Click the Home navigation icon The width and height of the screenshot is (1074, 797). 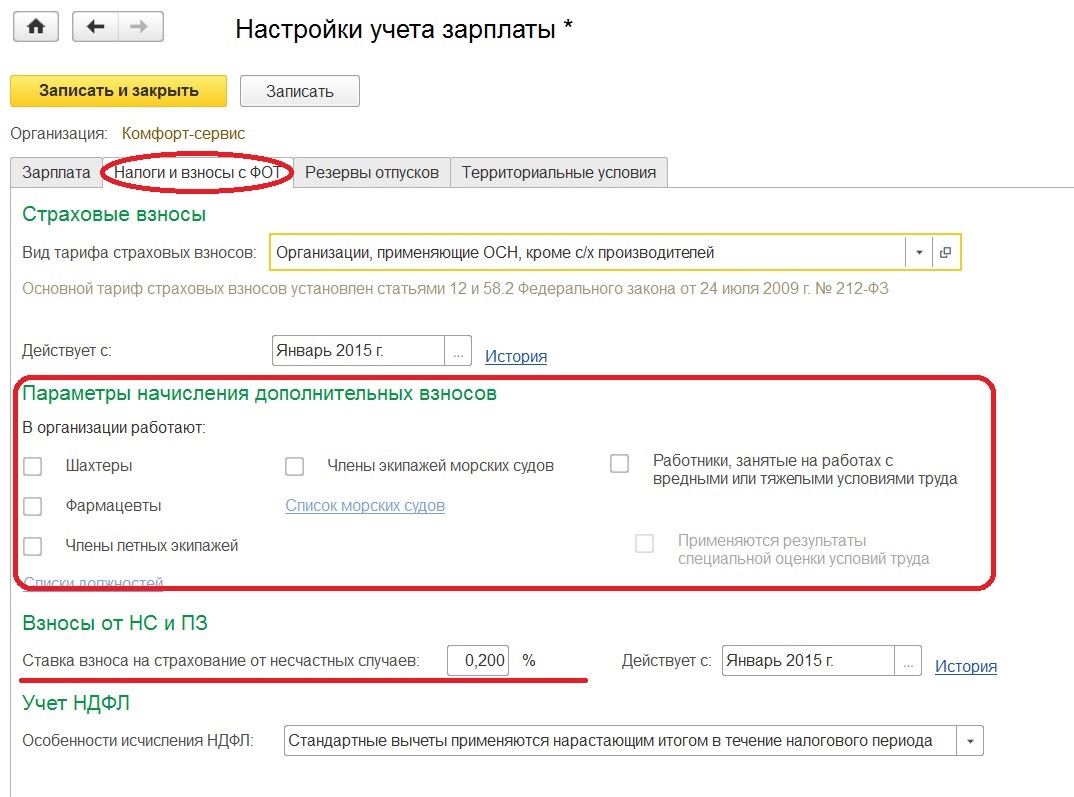[36, 26]
